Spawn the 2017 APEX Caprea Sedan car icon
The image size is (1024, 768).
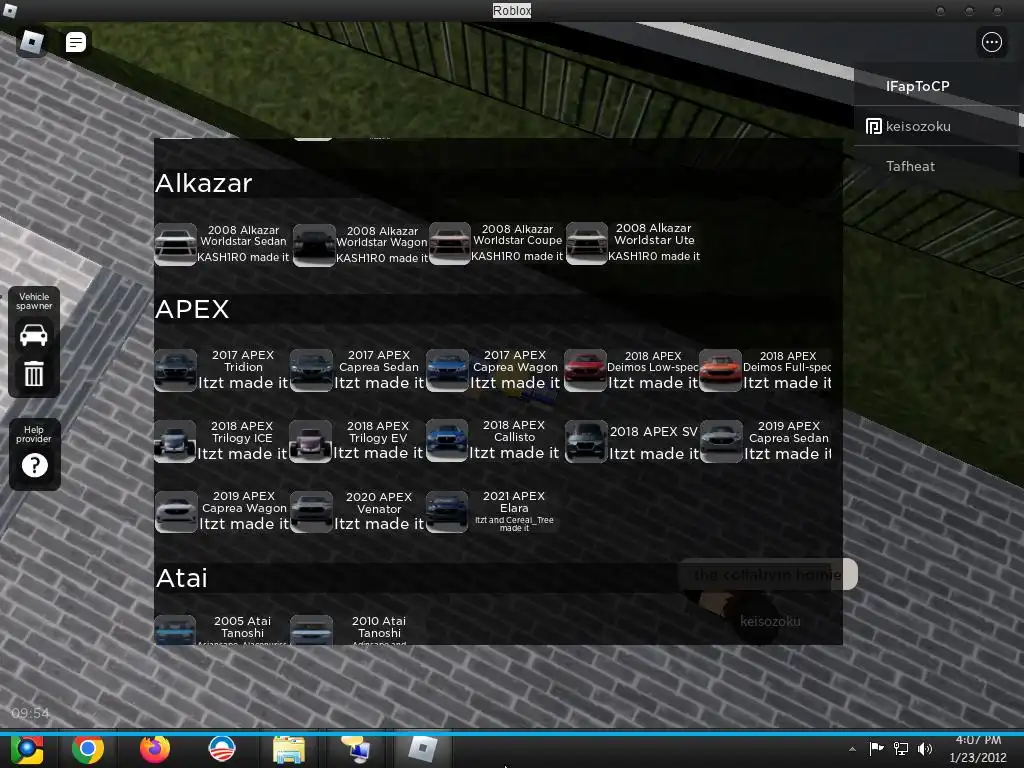tap(311, 370)
